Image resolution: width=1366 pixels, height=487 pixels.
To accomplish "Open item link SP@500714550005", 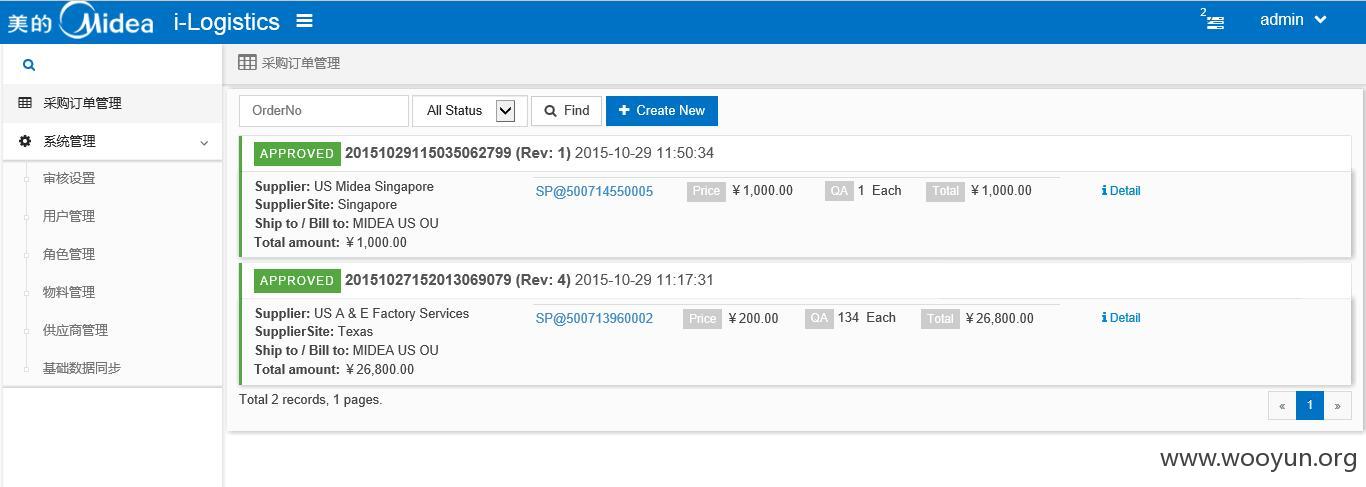I will 594,191.
